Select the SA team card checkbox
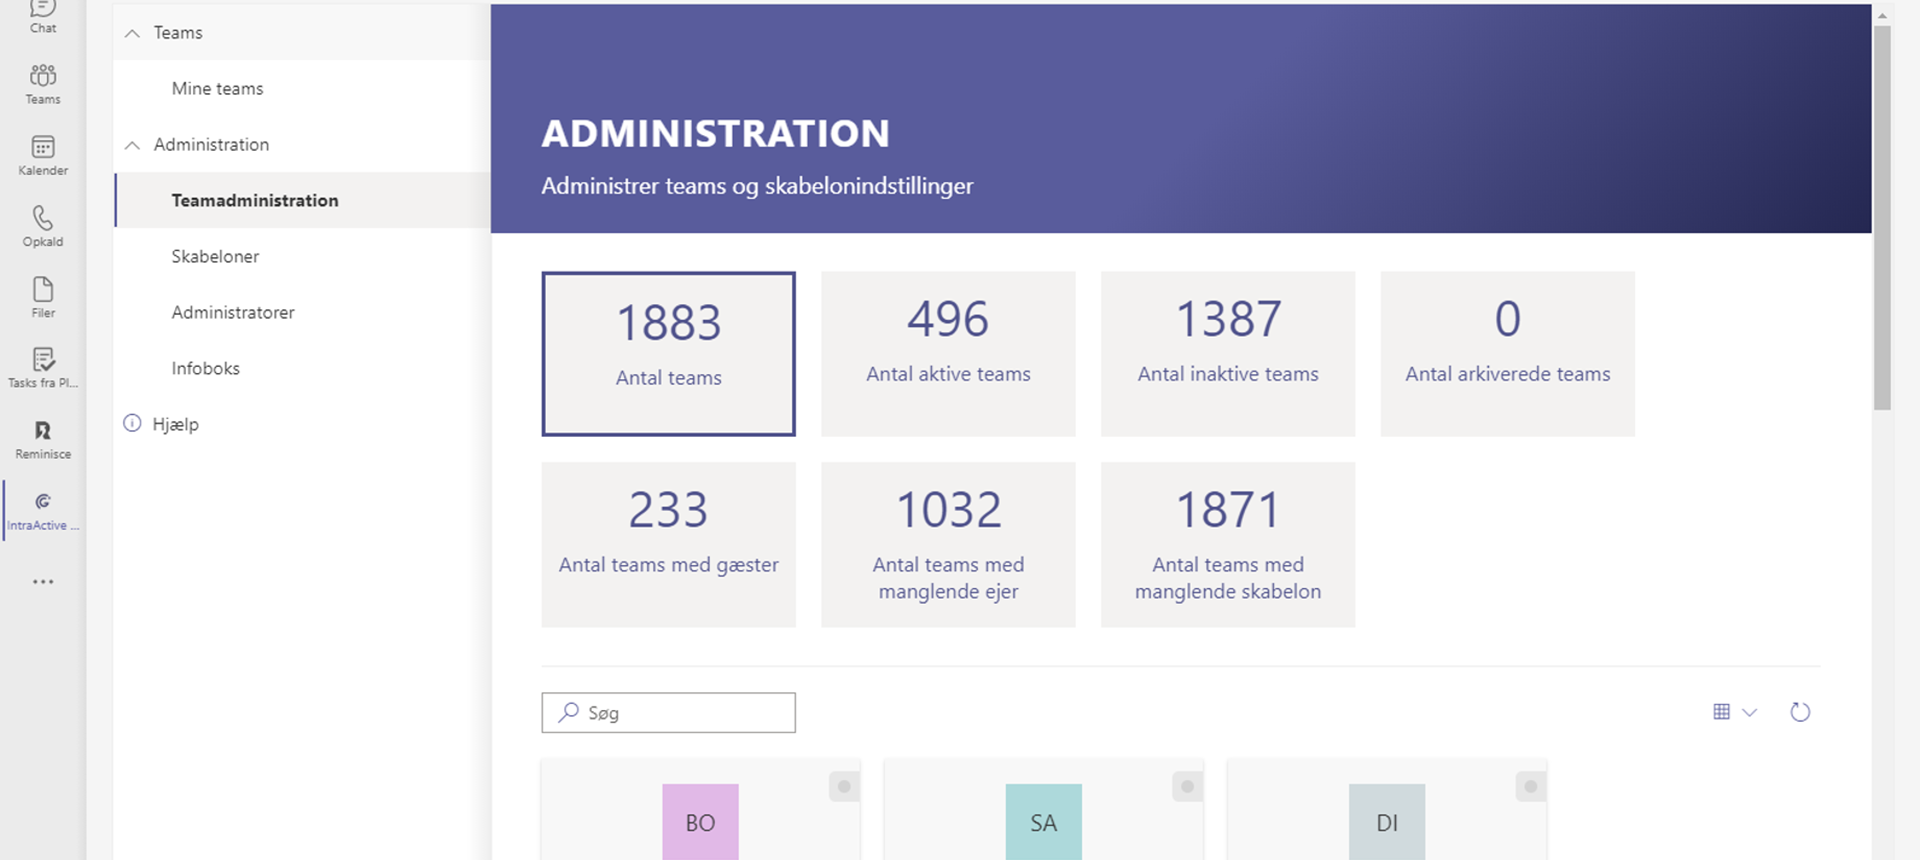 [1187, 787]
